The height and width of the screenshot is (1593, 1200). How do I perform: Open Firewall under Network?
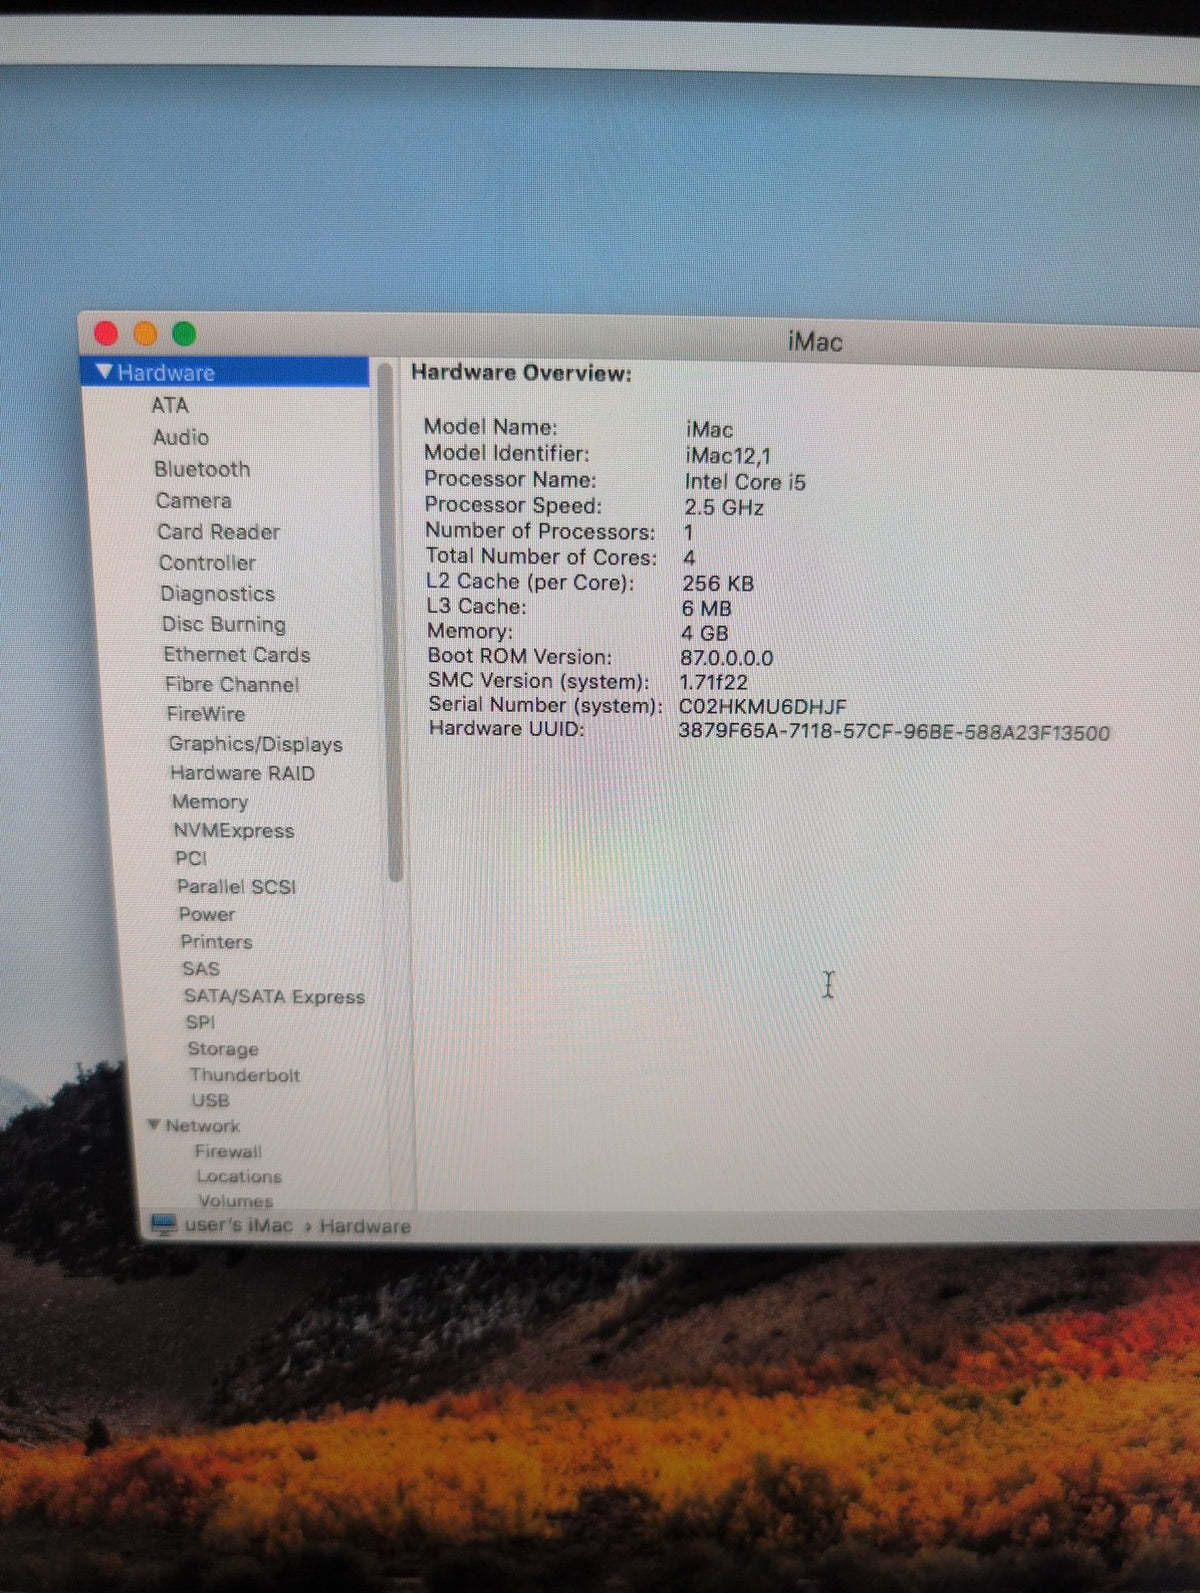(x=228, y=1151)
